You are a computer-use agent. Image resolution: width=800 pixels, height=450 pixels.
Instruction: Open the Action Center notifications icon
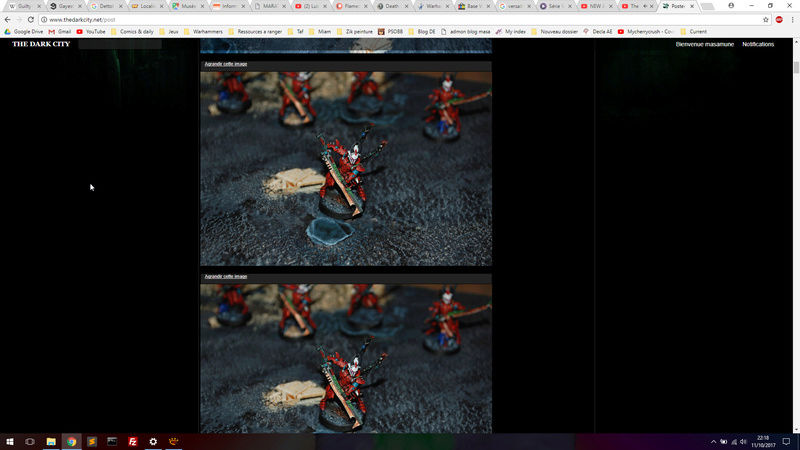tap(786, 441)
